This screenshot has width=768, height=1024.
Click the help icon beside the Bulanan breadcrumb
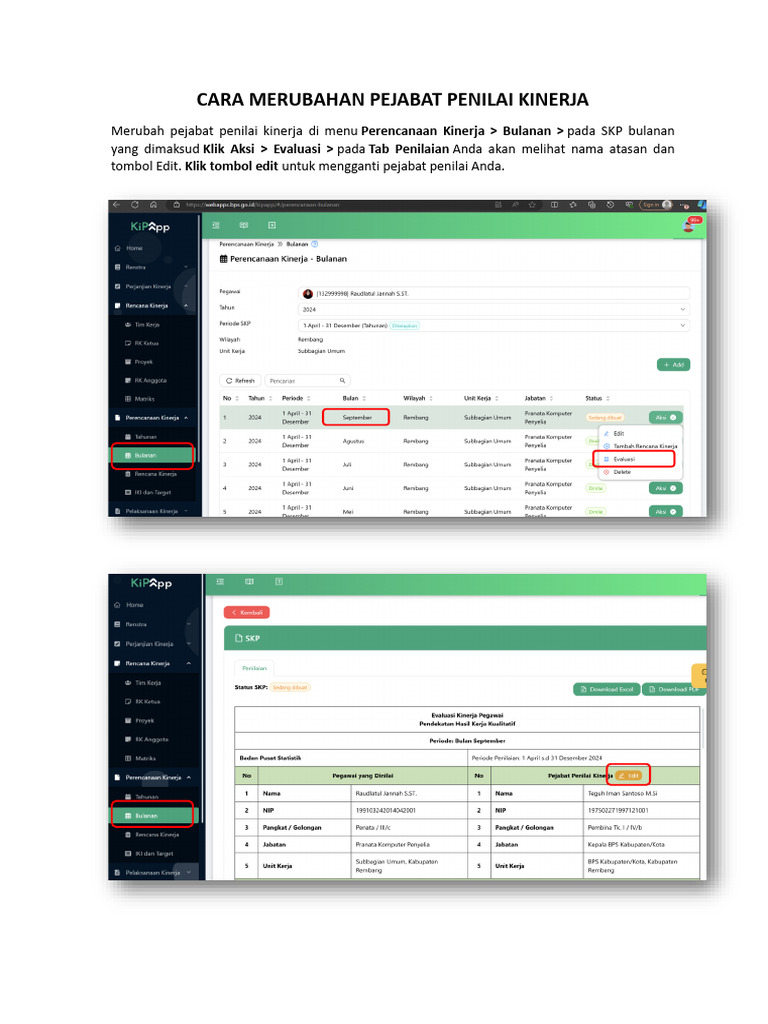coord(314,244)
